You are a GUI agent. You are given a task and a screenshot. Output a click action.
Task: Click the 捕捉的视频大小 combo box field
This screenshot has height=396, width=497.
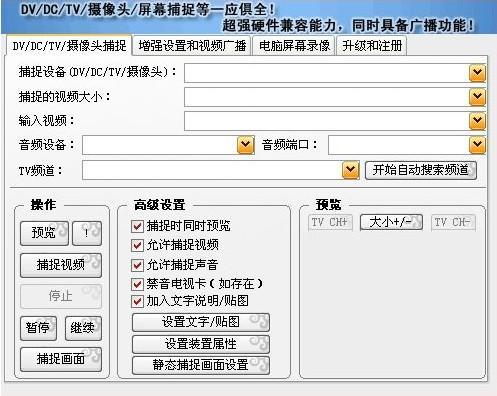coord(335,97)
